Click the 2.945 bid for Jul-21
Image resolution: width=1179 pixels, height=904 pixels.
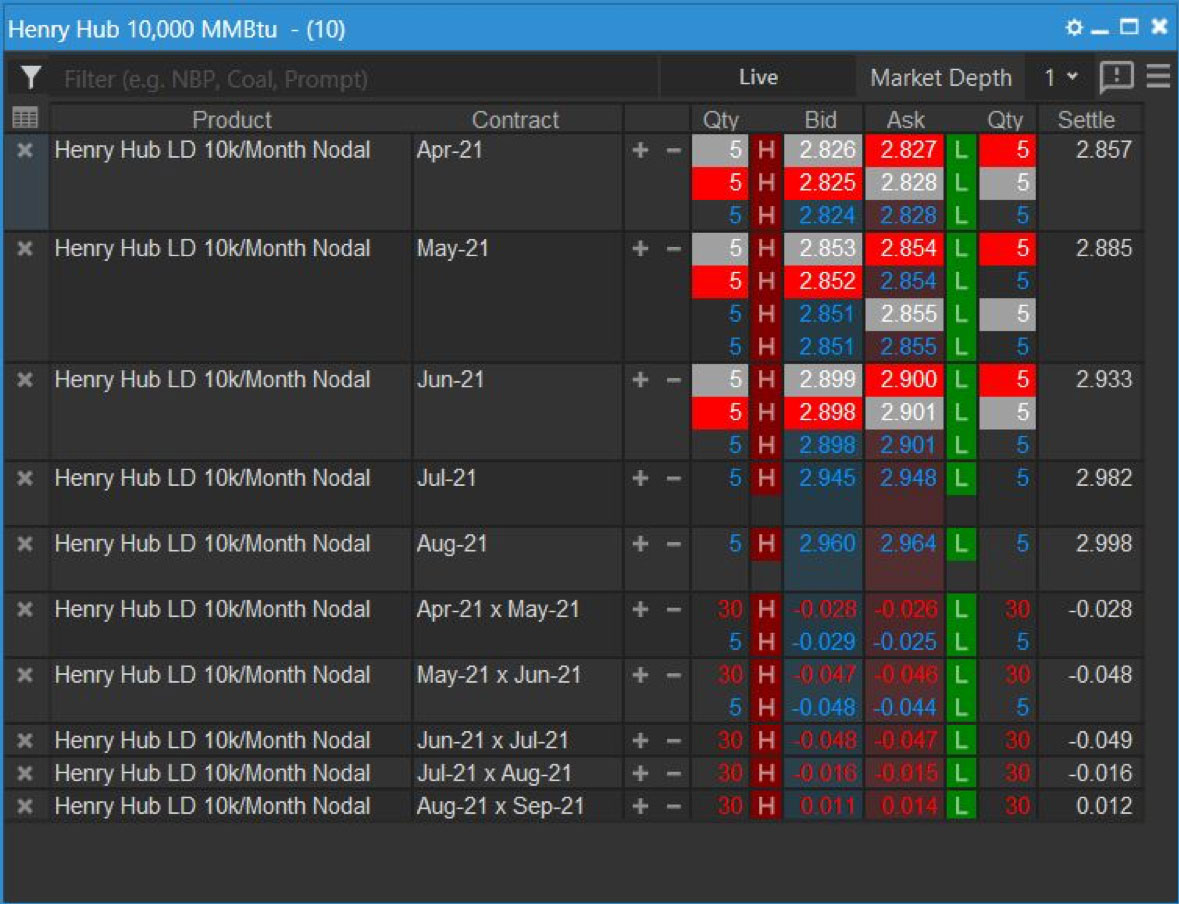(x=823, y=478)
